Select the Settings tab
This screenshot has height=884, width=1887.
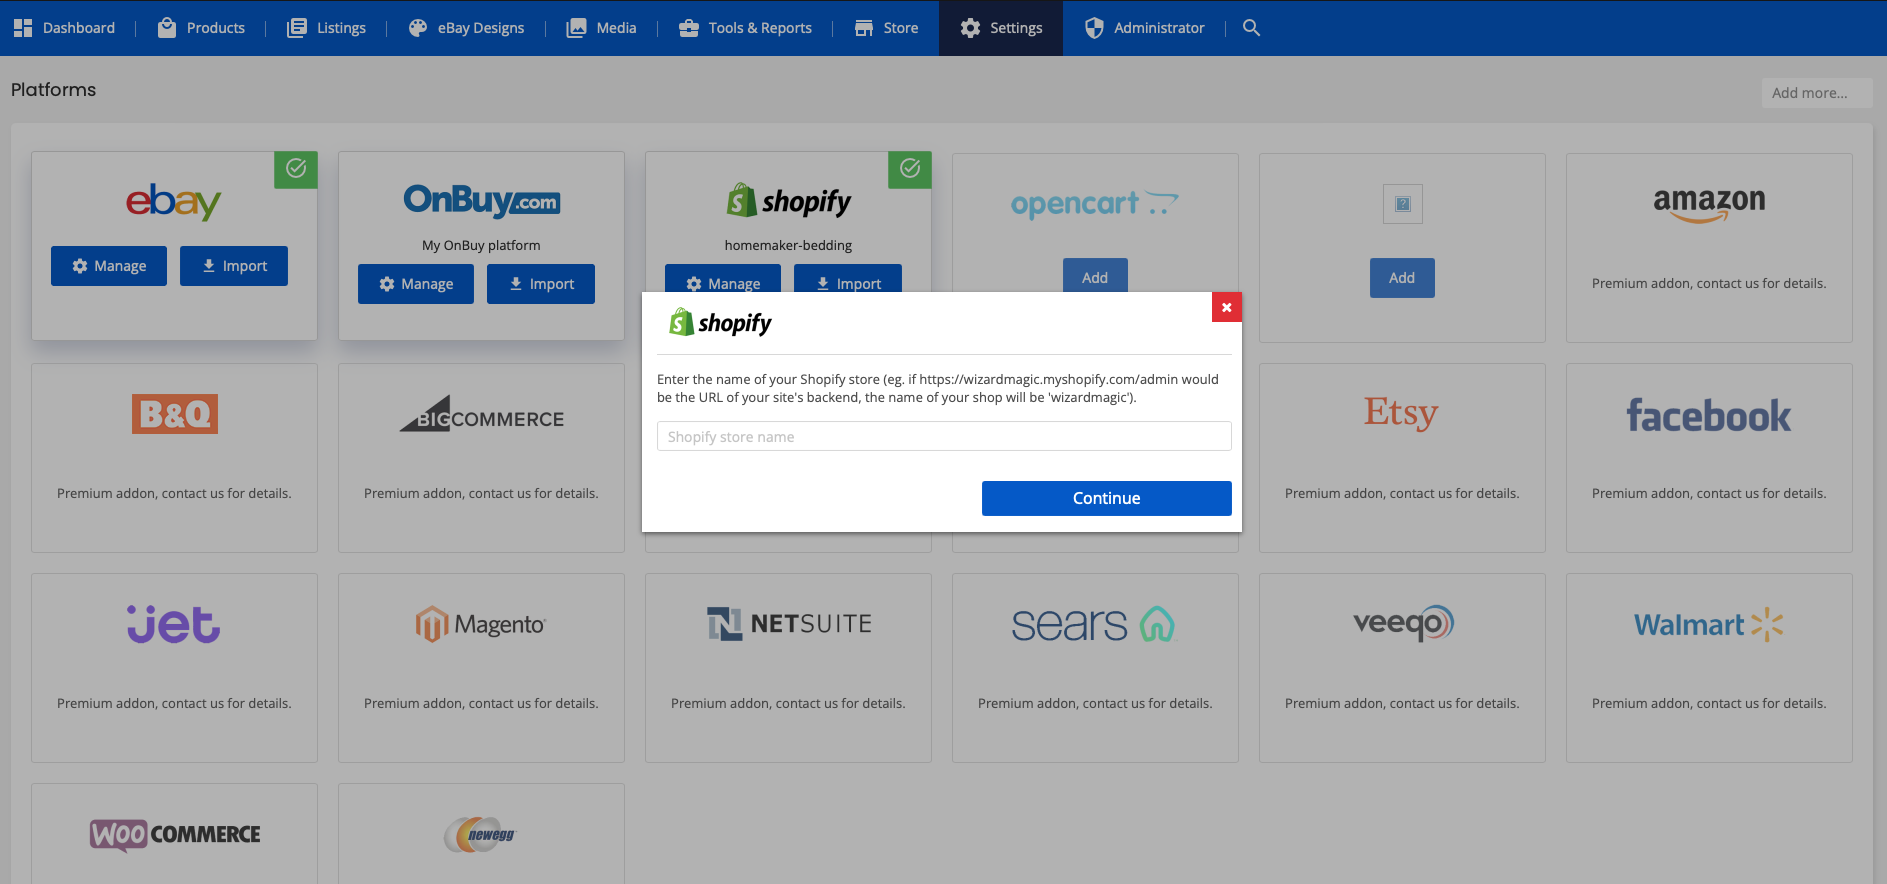tap(1001, 28)
